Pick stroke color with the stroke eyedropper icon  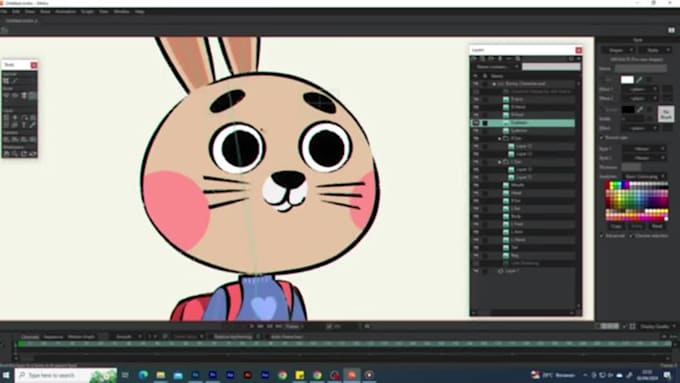click(x=640, y=109)
